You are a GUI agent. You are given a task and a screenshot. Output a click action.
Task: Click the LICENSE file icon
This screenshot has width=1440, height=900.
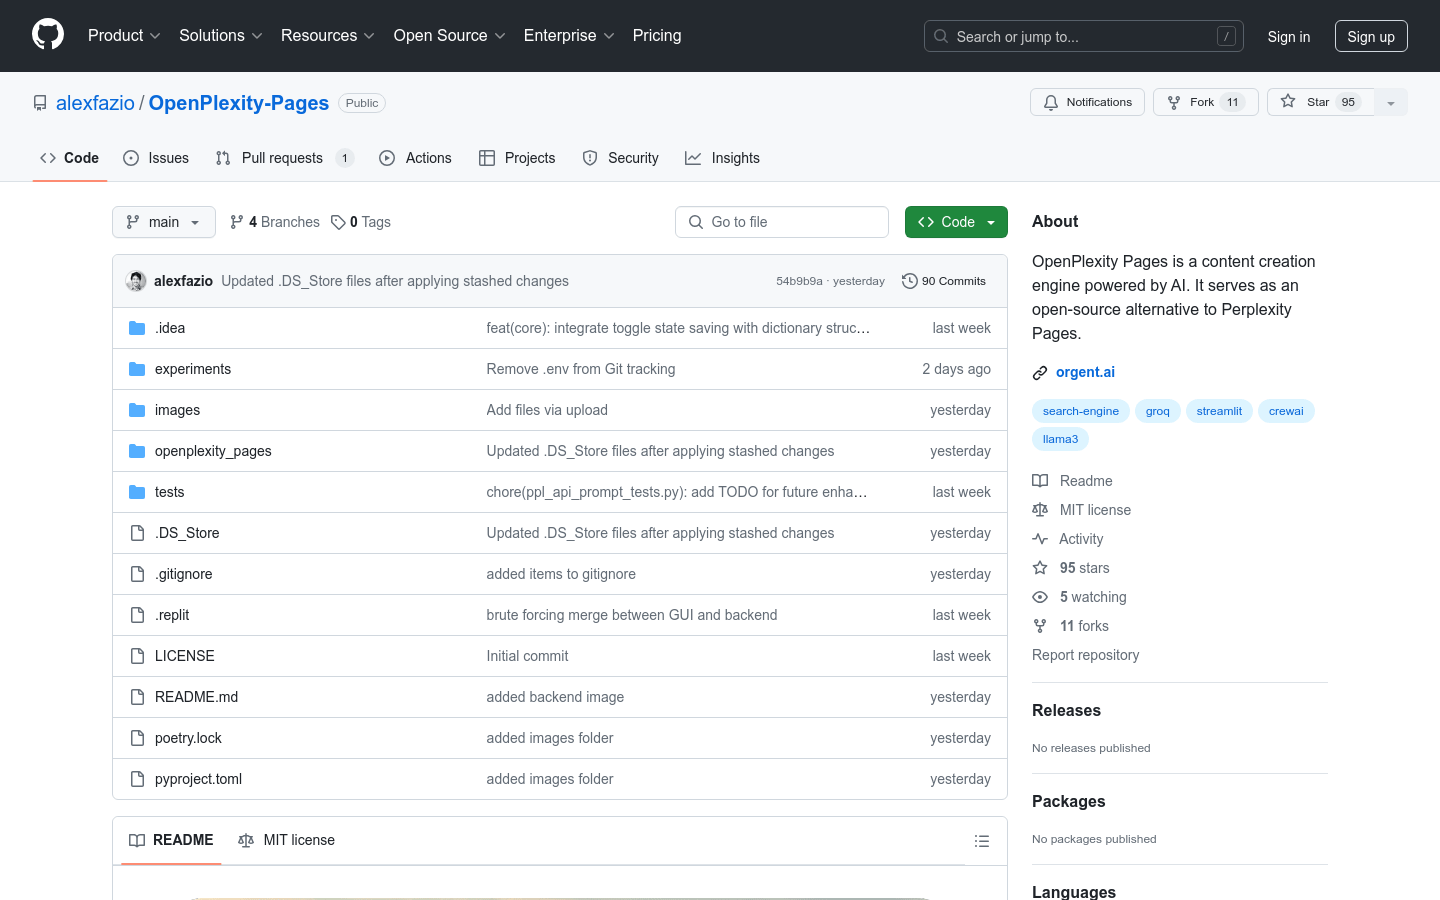click(137, 656)
